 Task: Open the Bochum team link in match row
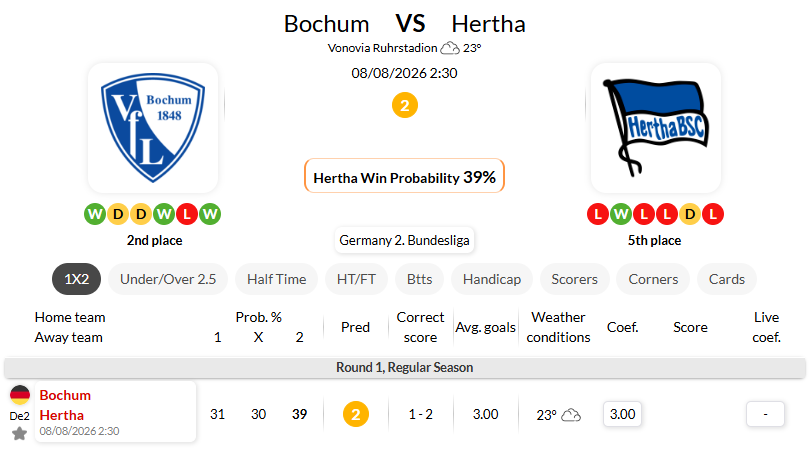pyautogui.click(x=65, y=395)
